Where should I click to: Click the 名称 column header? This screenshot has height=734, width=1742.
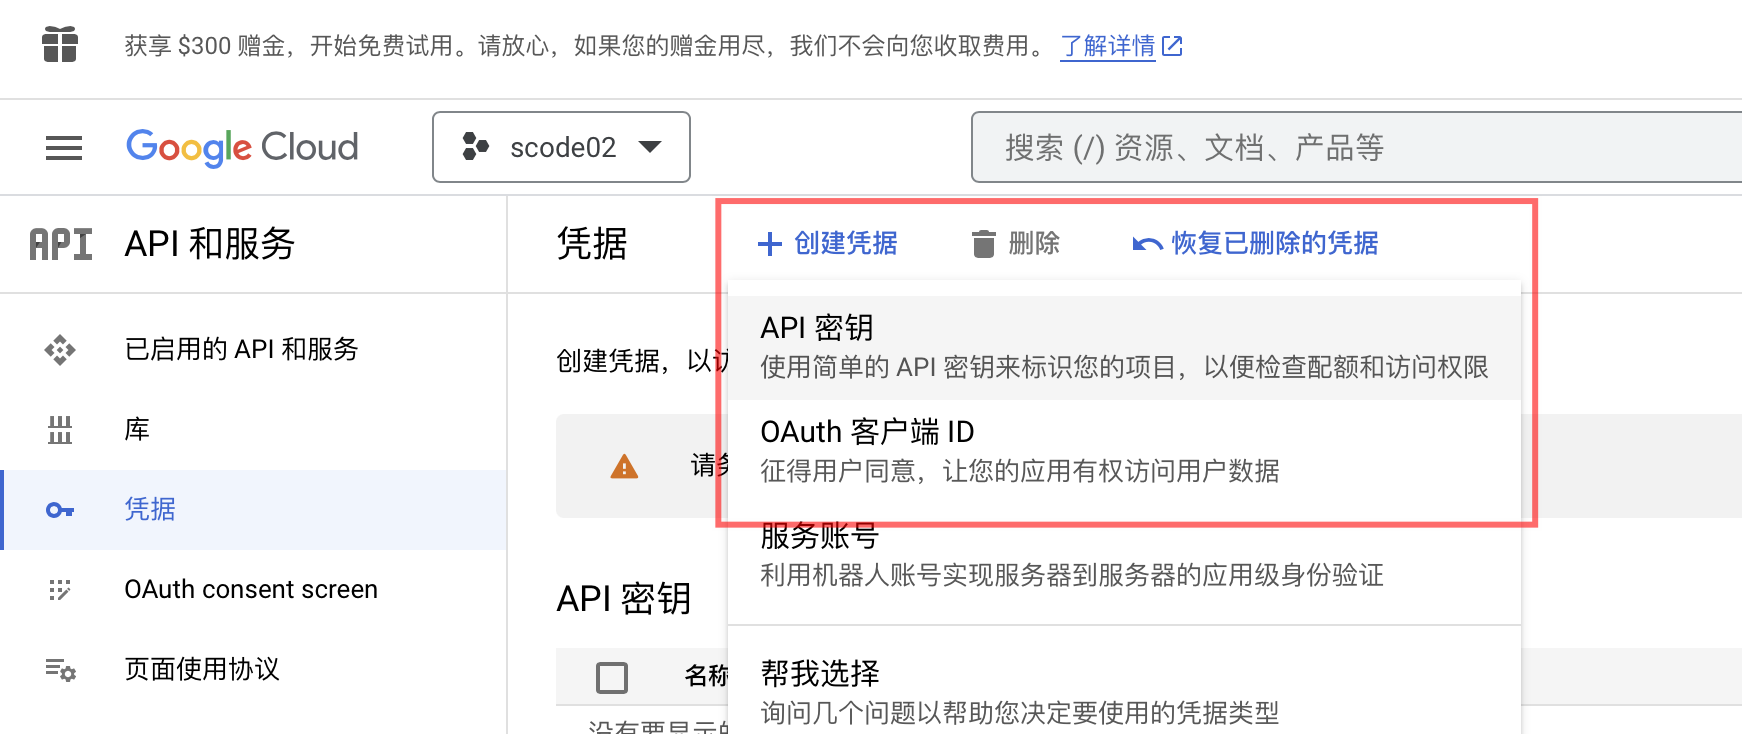coord(706,676)
